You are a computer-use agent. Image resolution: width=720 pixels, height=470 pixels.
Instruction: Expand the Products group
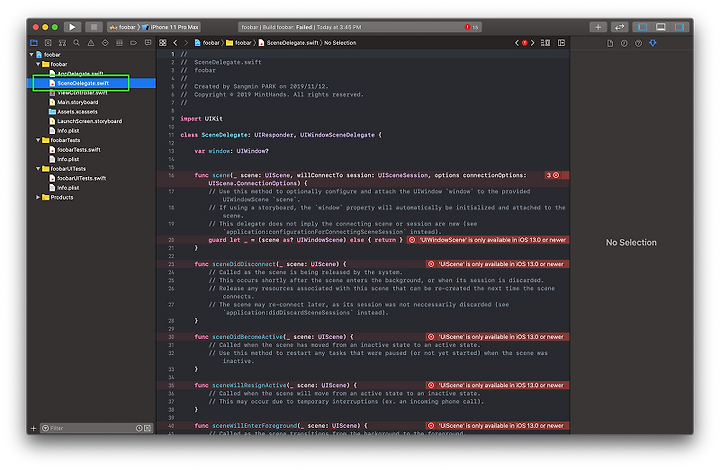click(38, 197)
